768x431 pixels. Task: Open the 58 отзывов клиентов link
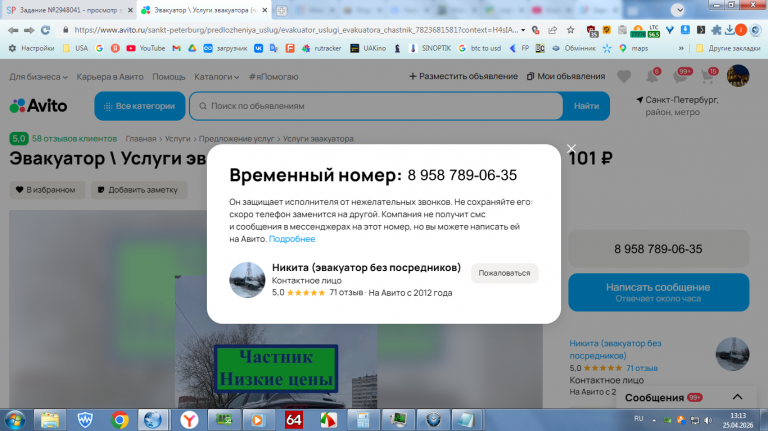point(74,139)
